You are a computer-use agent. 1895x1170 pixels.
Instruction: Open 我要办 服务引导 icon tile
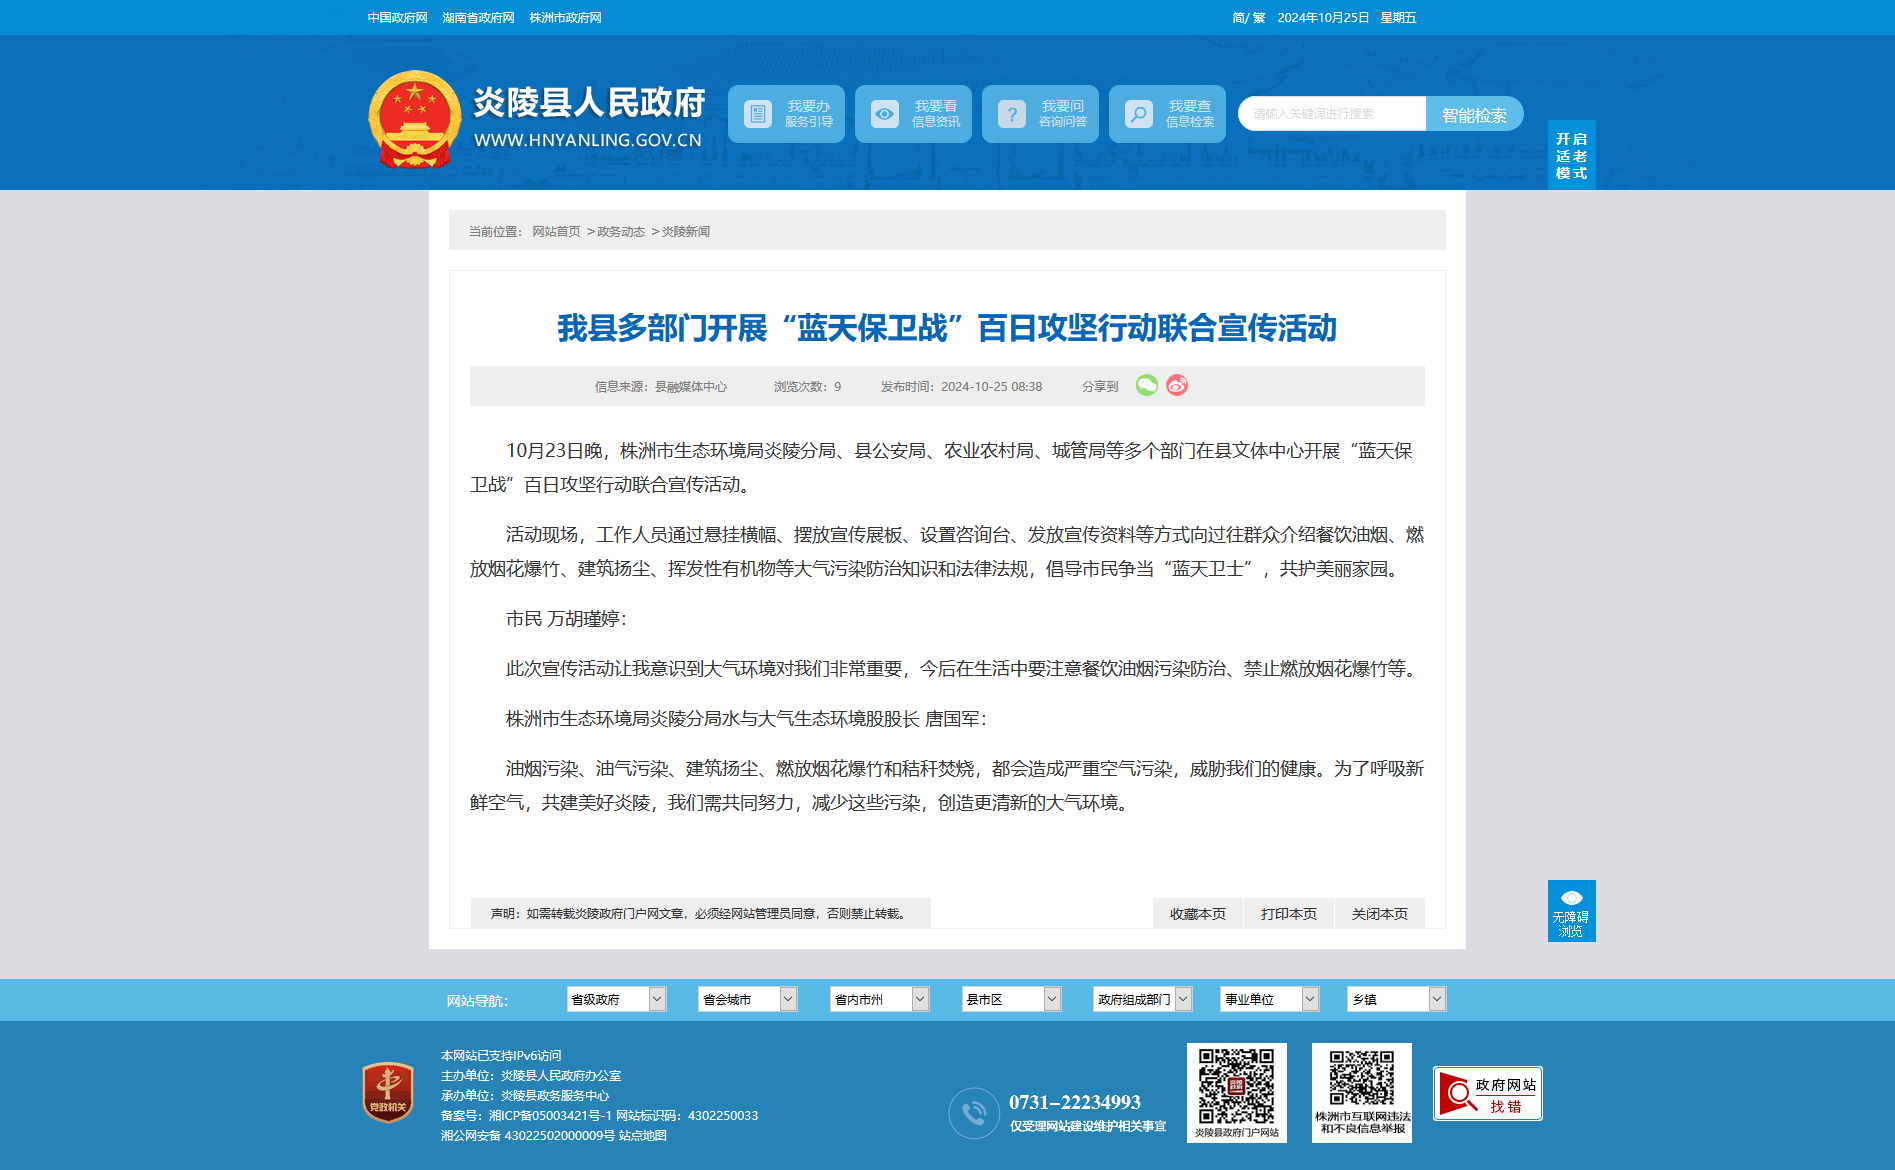tap(786, 114)
